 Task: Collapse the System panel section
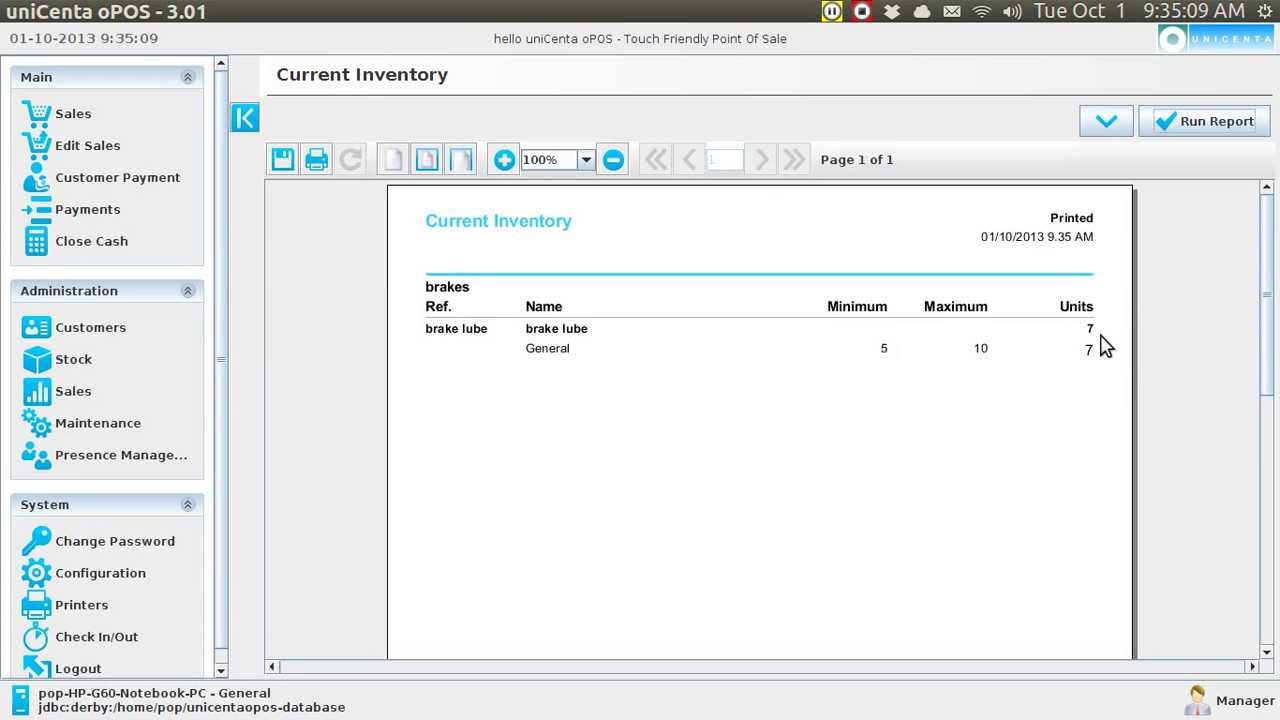coord(187,505)
